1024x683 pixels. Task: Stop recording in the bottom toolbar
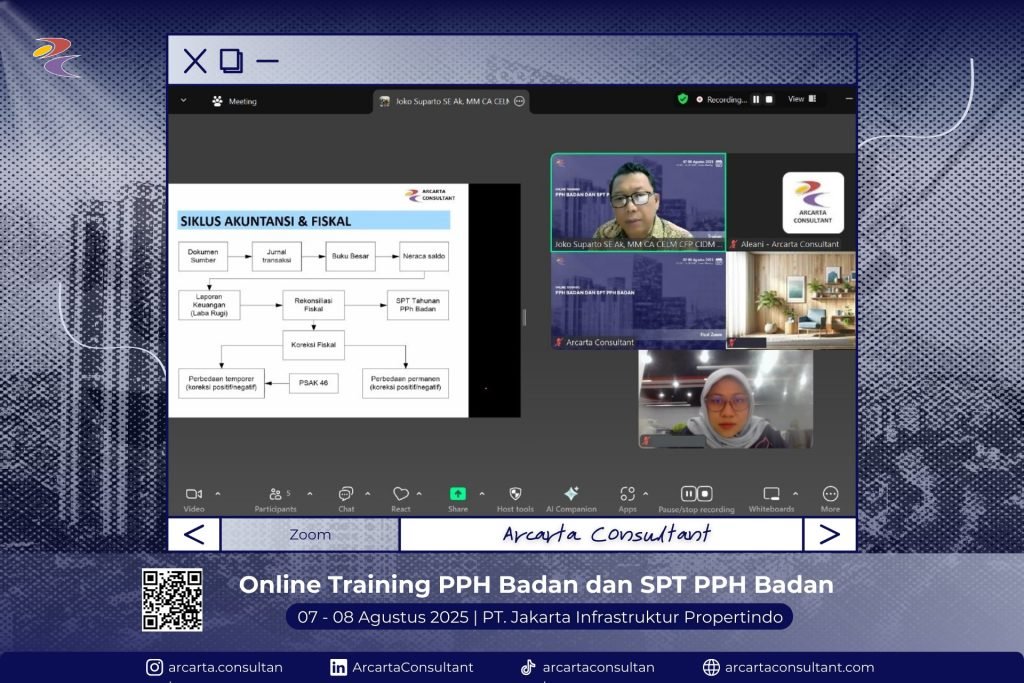click(x=705, y=494)
